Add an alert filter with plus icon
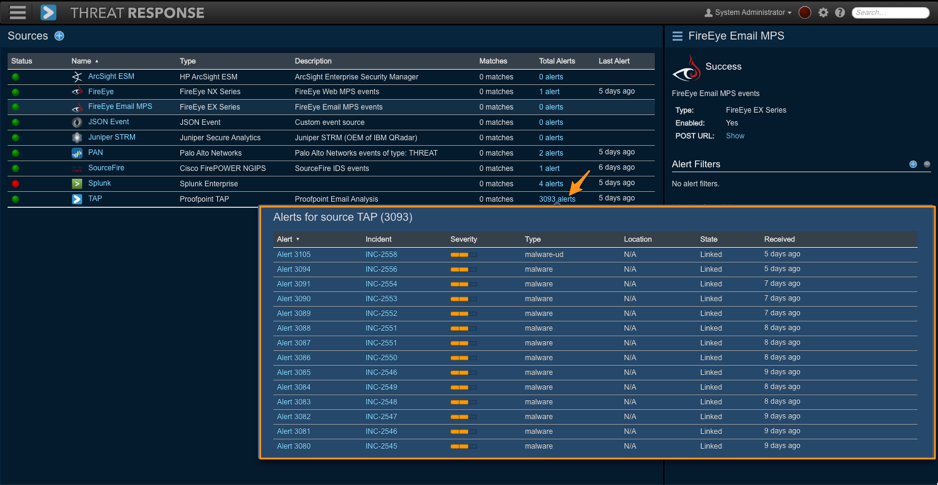Viewport: 938px width, 485px height. pos(913,164)
